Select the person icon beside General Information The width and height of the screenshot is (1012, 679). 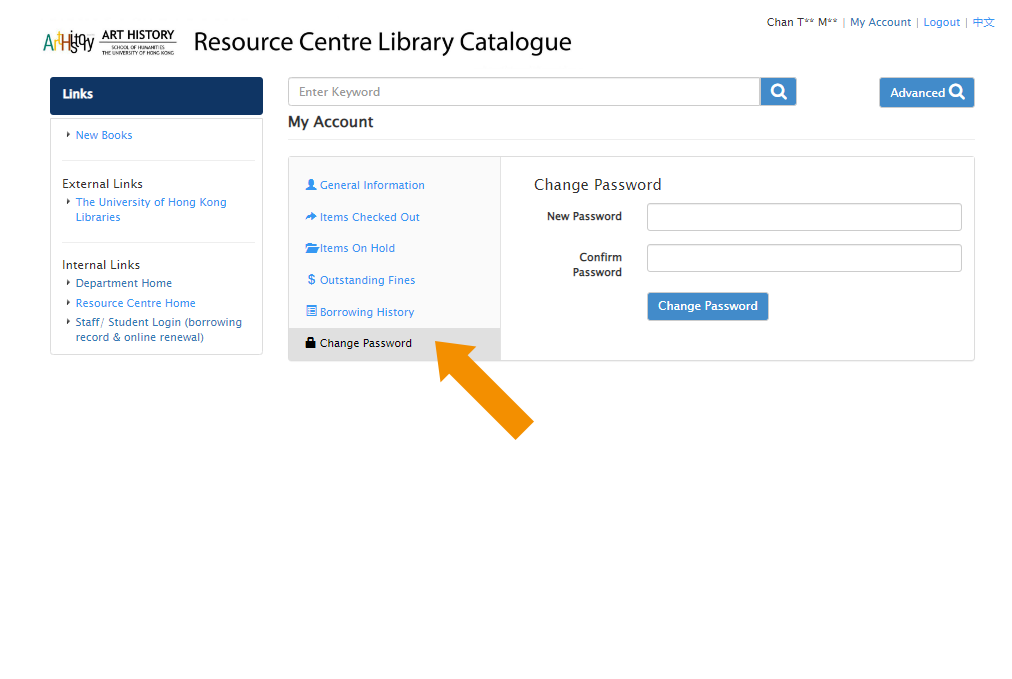coord(311,184)
